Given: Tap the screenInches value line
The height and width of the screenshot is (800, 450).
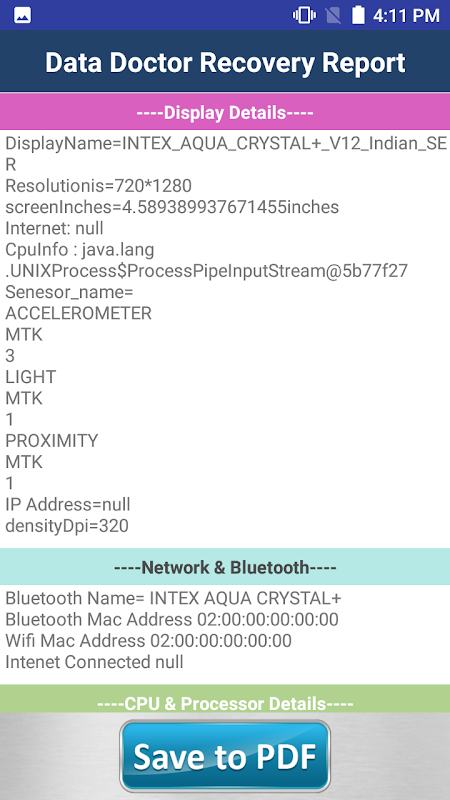Looking at the screenshot, I should [172, 207].
